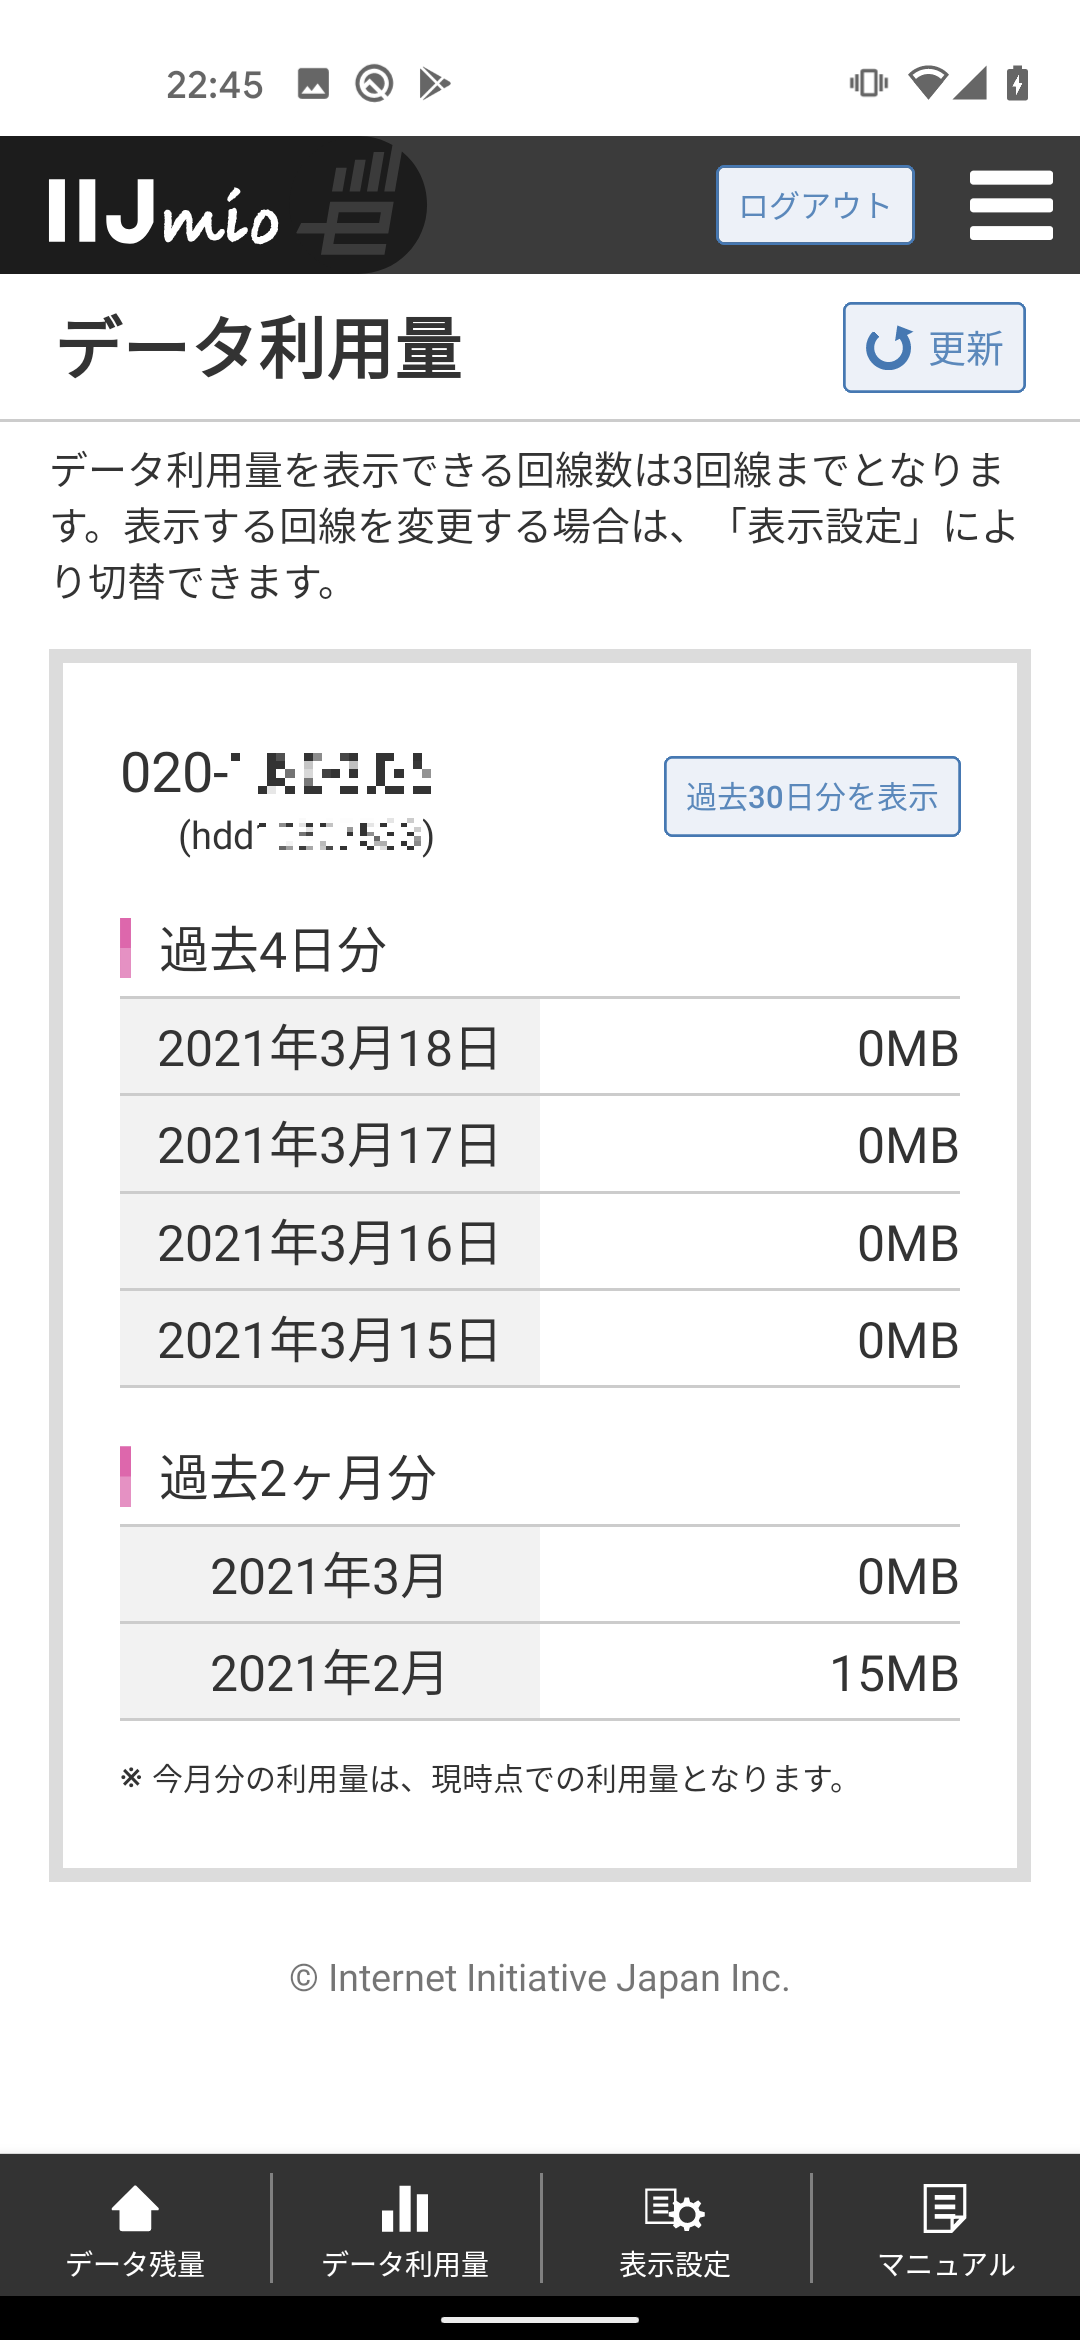Tap the データ利用量 bar chart icon
This screenshot has height=2340, width=1080.
tap(405, 2209)
